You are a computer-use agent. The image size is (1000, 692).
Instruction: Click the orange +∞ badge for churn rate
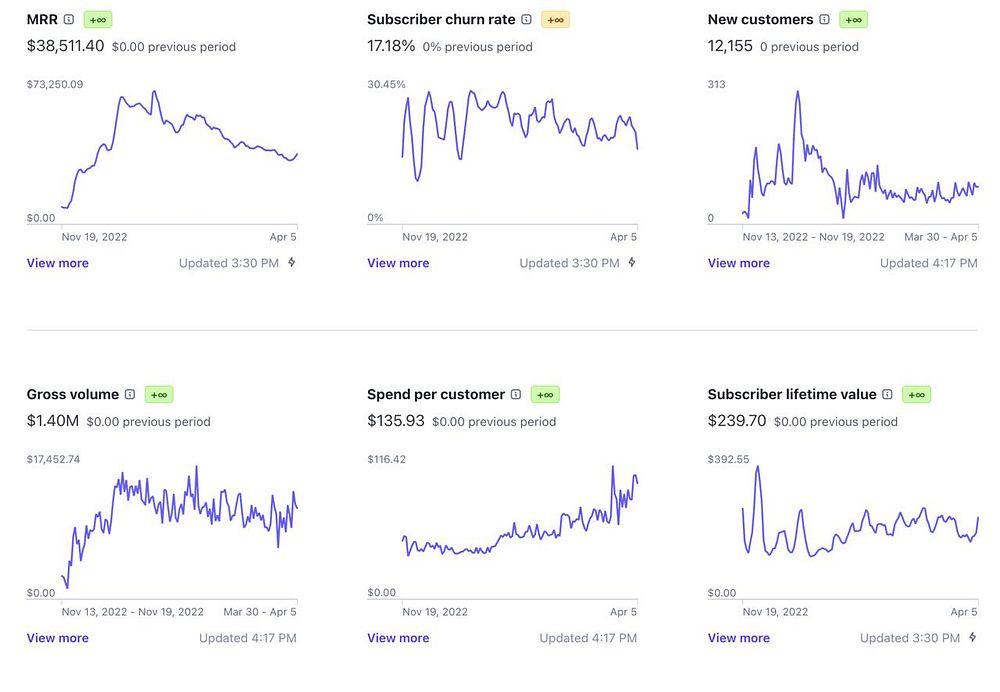coord(555,19)
